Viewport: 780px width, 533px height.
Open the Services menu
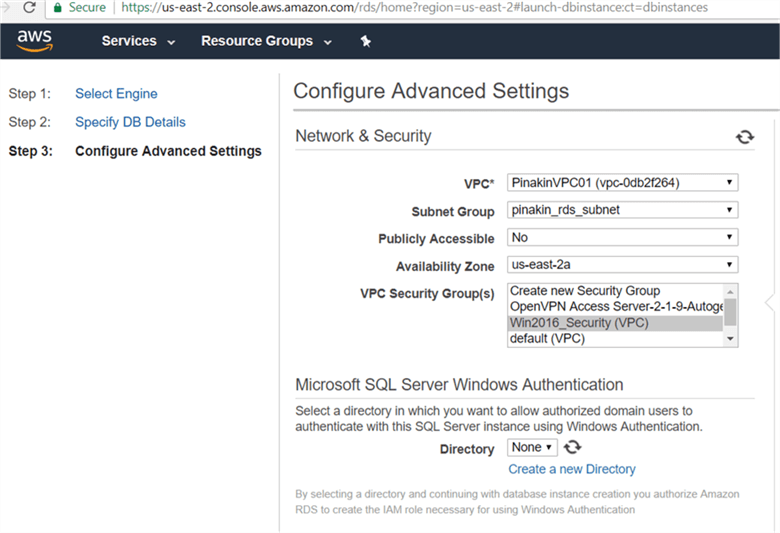[x=138, y=41]
